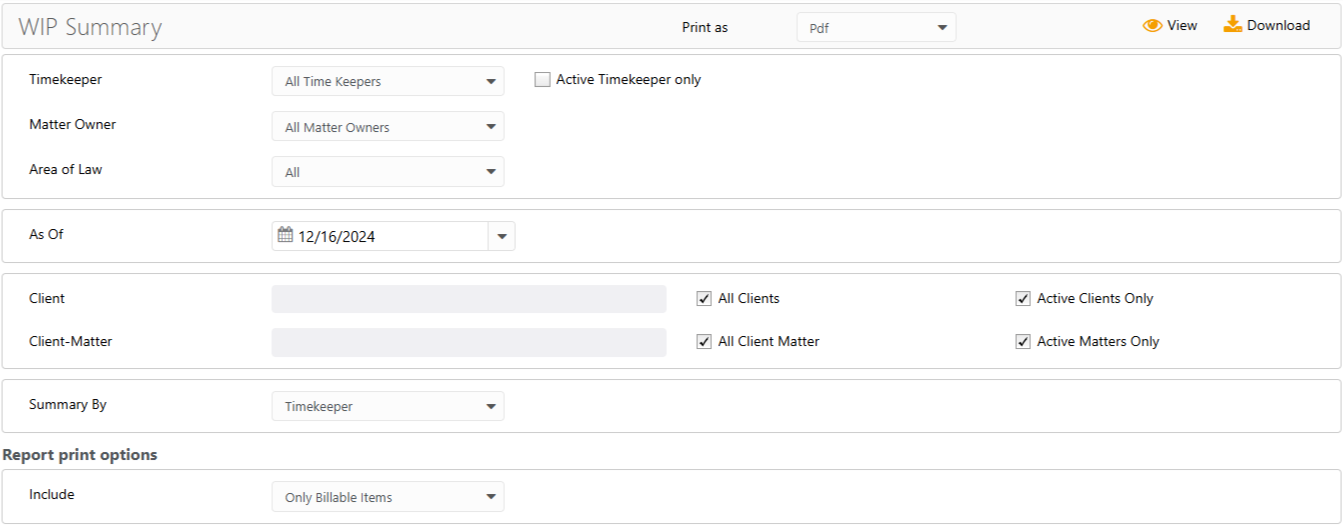Click the Client input field
This screenshot has height=526, width=1343.
pyautogui.click(x=468, y=299)
